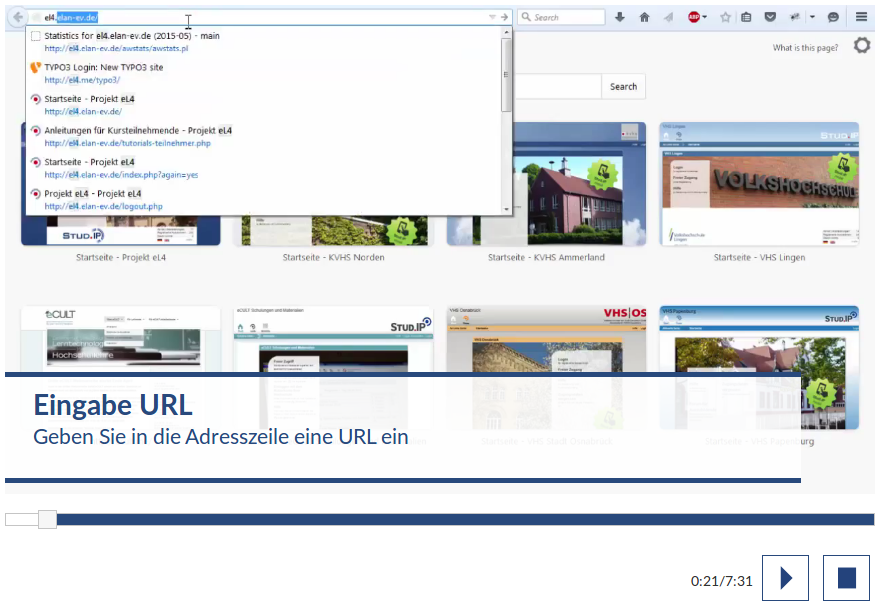883x605 pixels.
Task: Choose the Anleitungen für Kursteilnehmende suggestion
Action: click(138, 136)
